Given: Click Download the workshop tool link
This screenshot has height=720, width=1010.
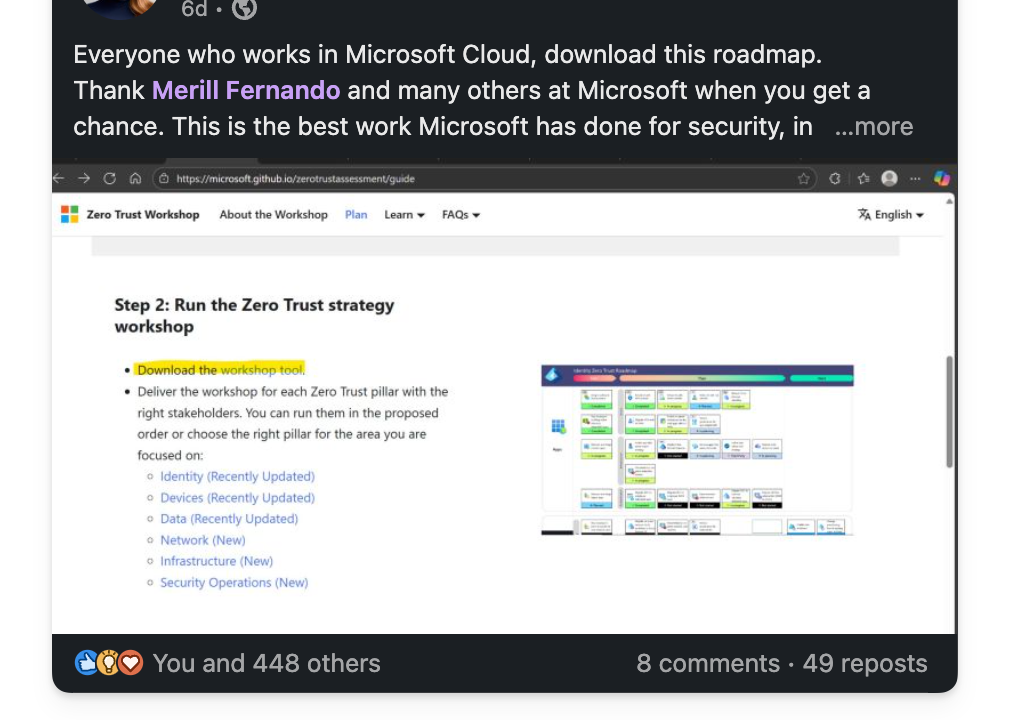Looking at the screenshot, I should coord(221,370).
